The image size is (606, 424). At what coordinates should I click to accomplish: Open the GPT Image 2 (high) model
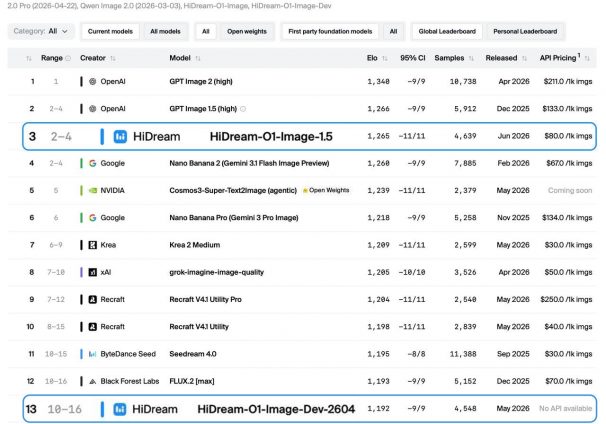[201, 82]
